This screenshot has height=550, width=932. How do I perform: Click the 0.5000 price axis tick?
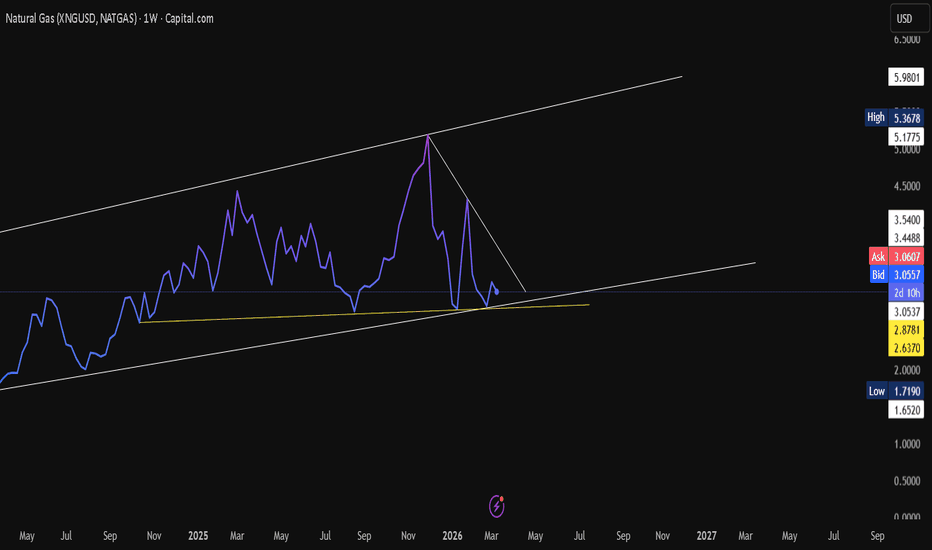[907, 480]
